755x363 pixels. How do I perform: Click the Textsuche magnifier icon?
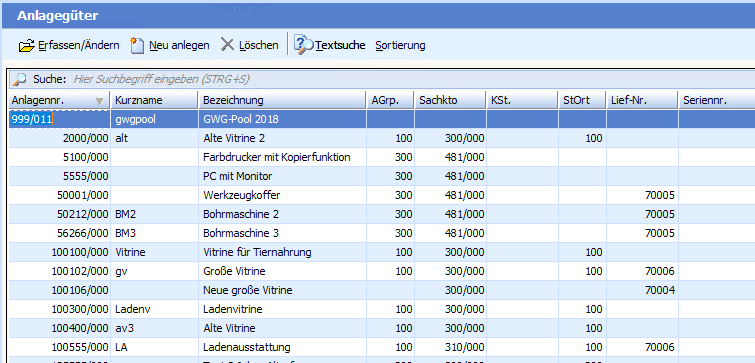[303, 45]
